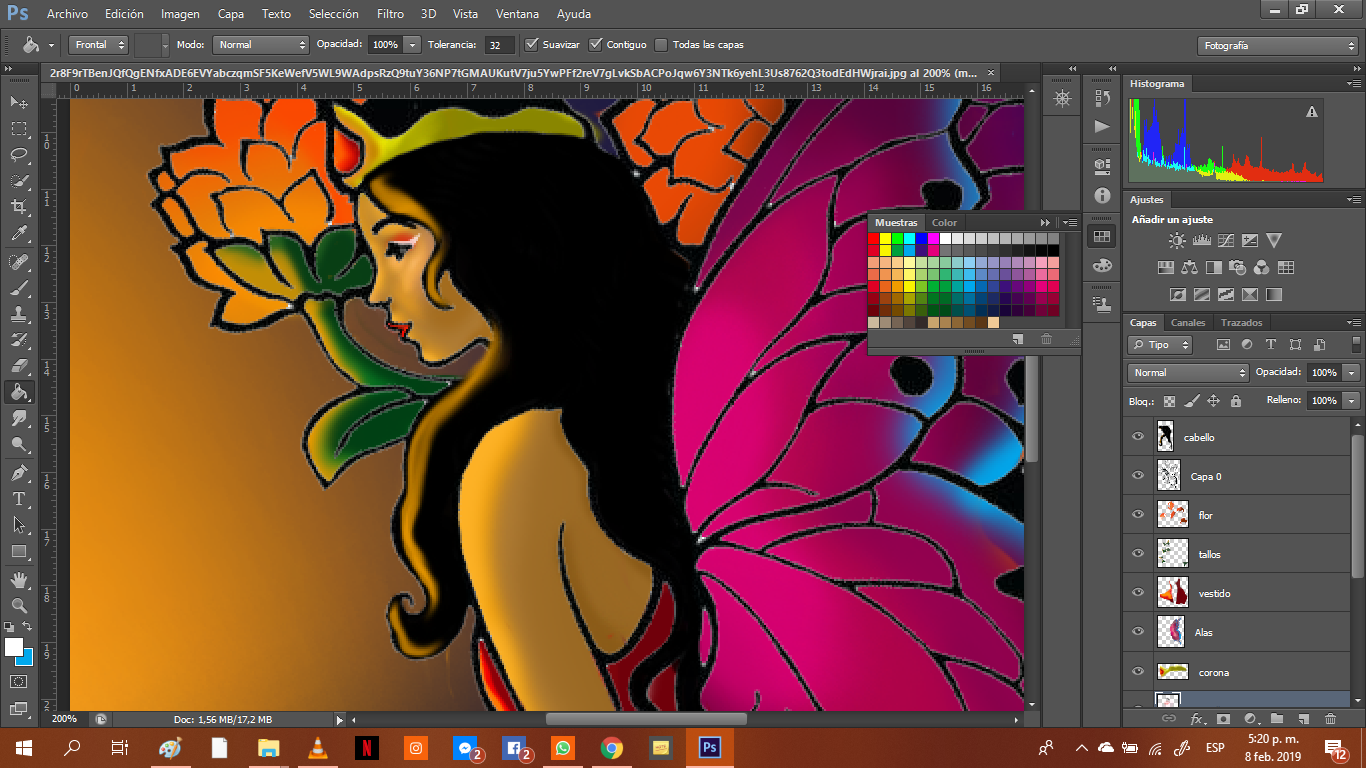Screen dimensions: 1366x768
Task: Hide the vestido layer
Action: pyautogui.click(x=1138, y=593)
